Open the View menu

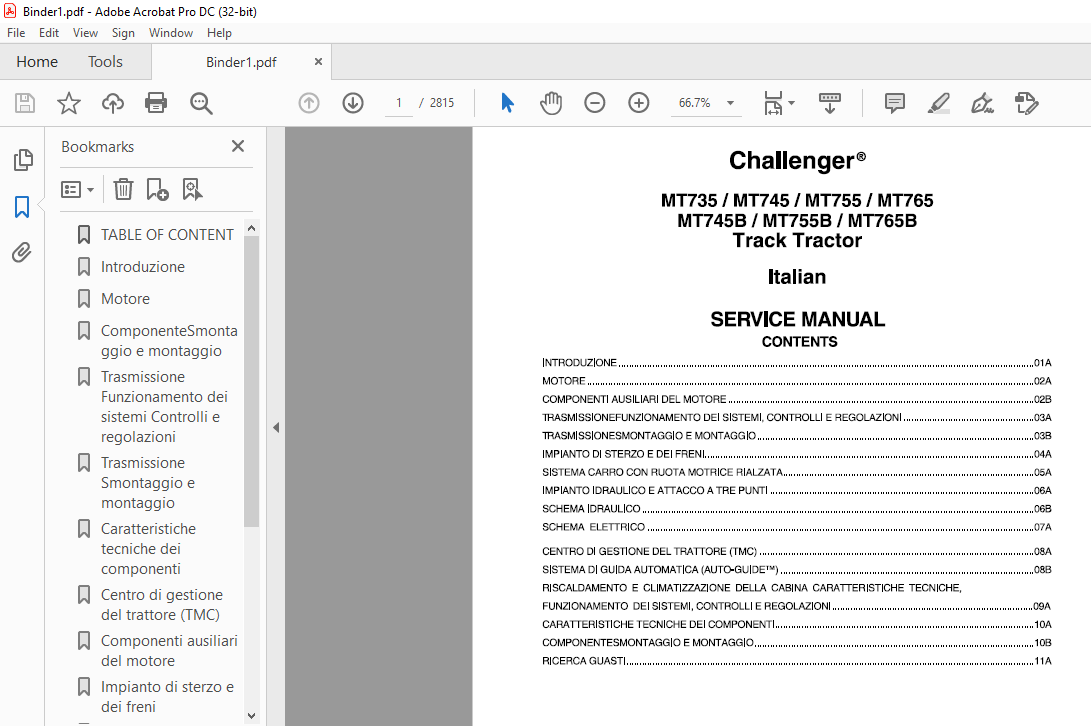tap(85, 33)
